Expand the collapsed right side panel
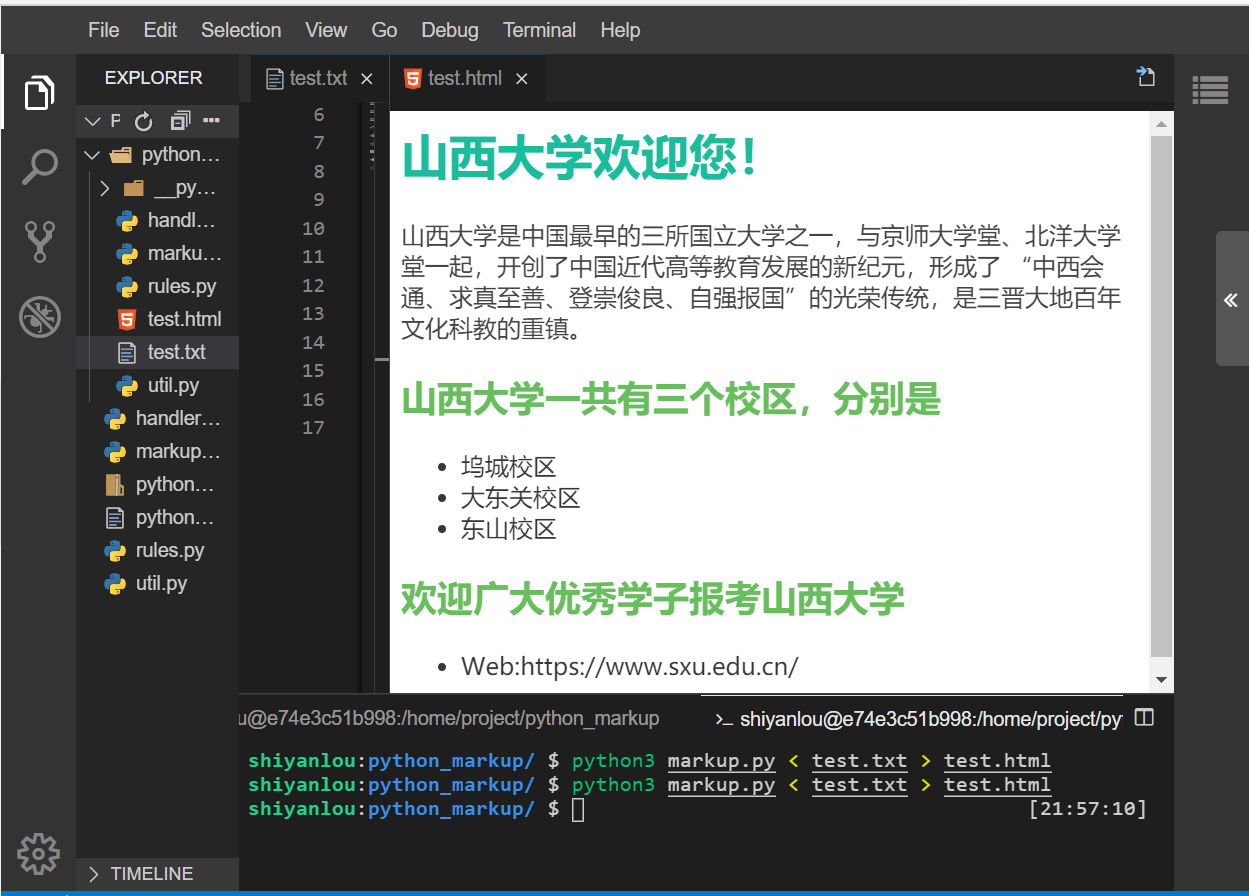Viewport: 1249px width, 896px height. point(1231,299)
